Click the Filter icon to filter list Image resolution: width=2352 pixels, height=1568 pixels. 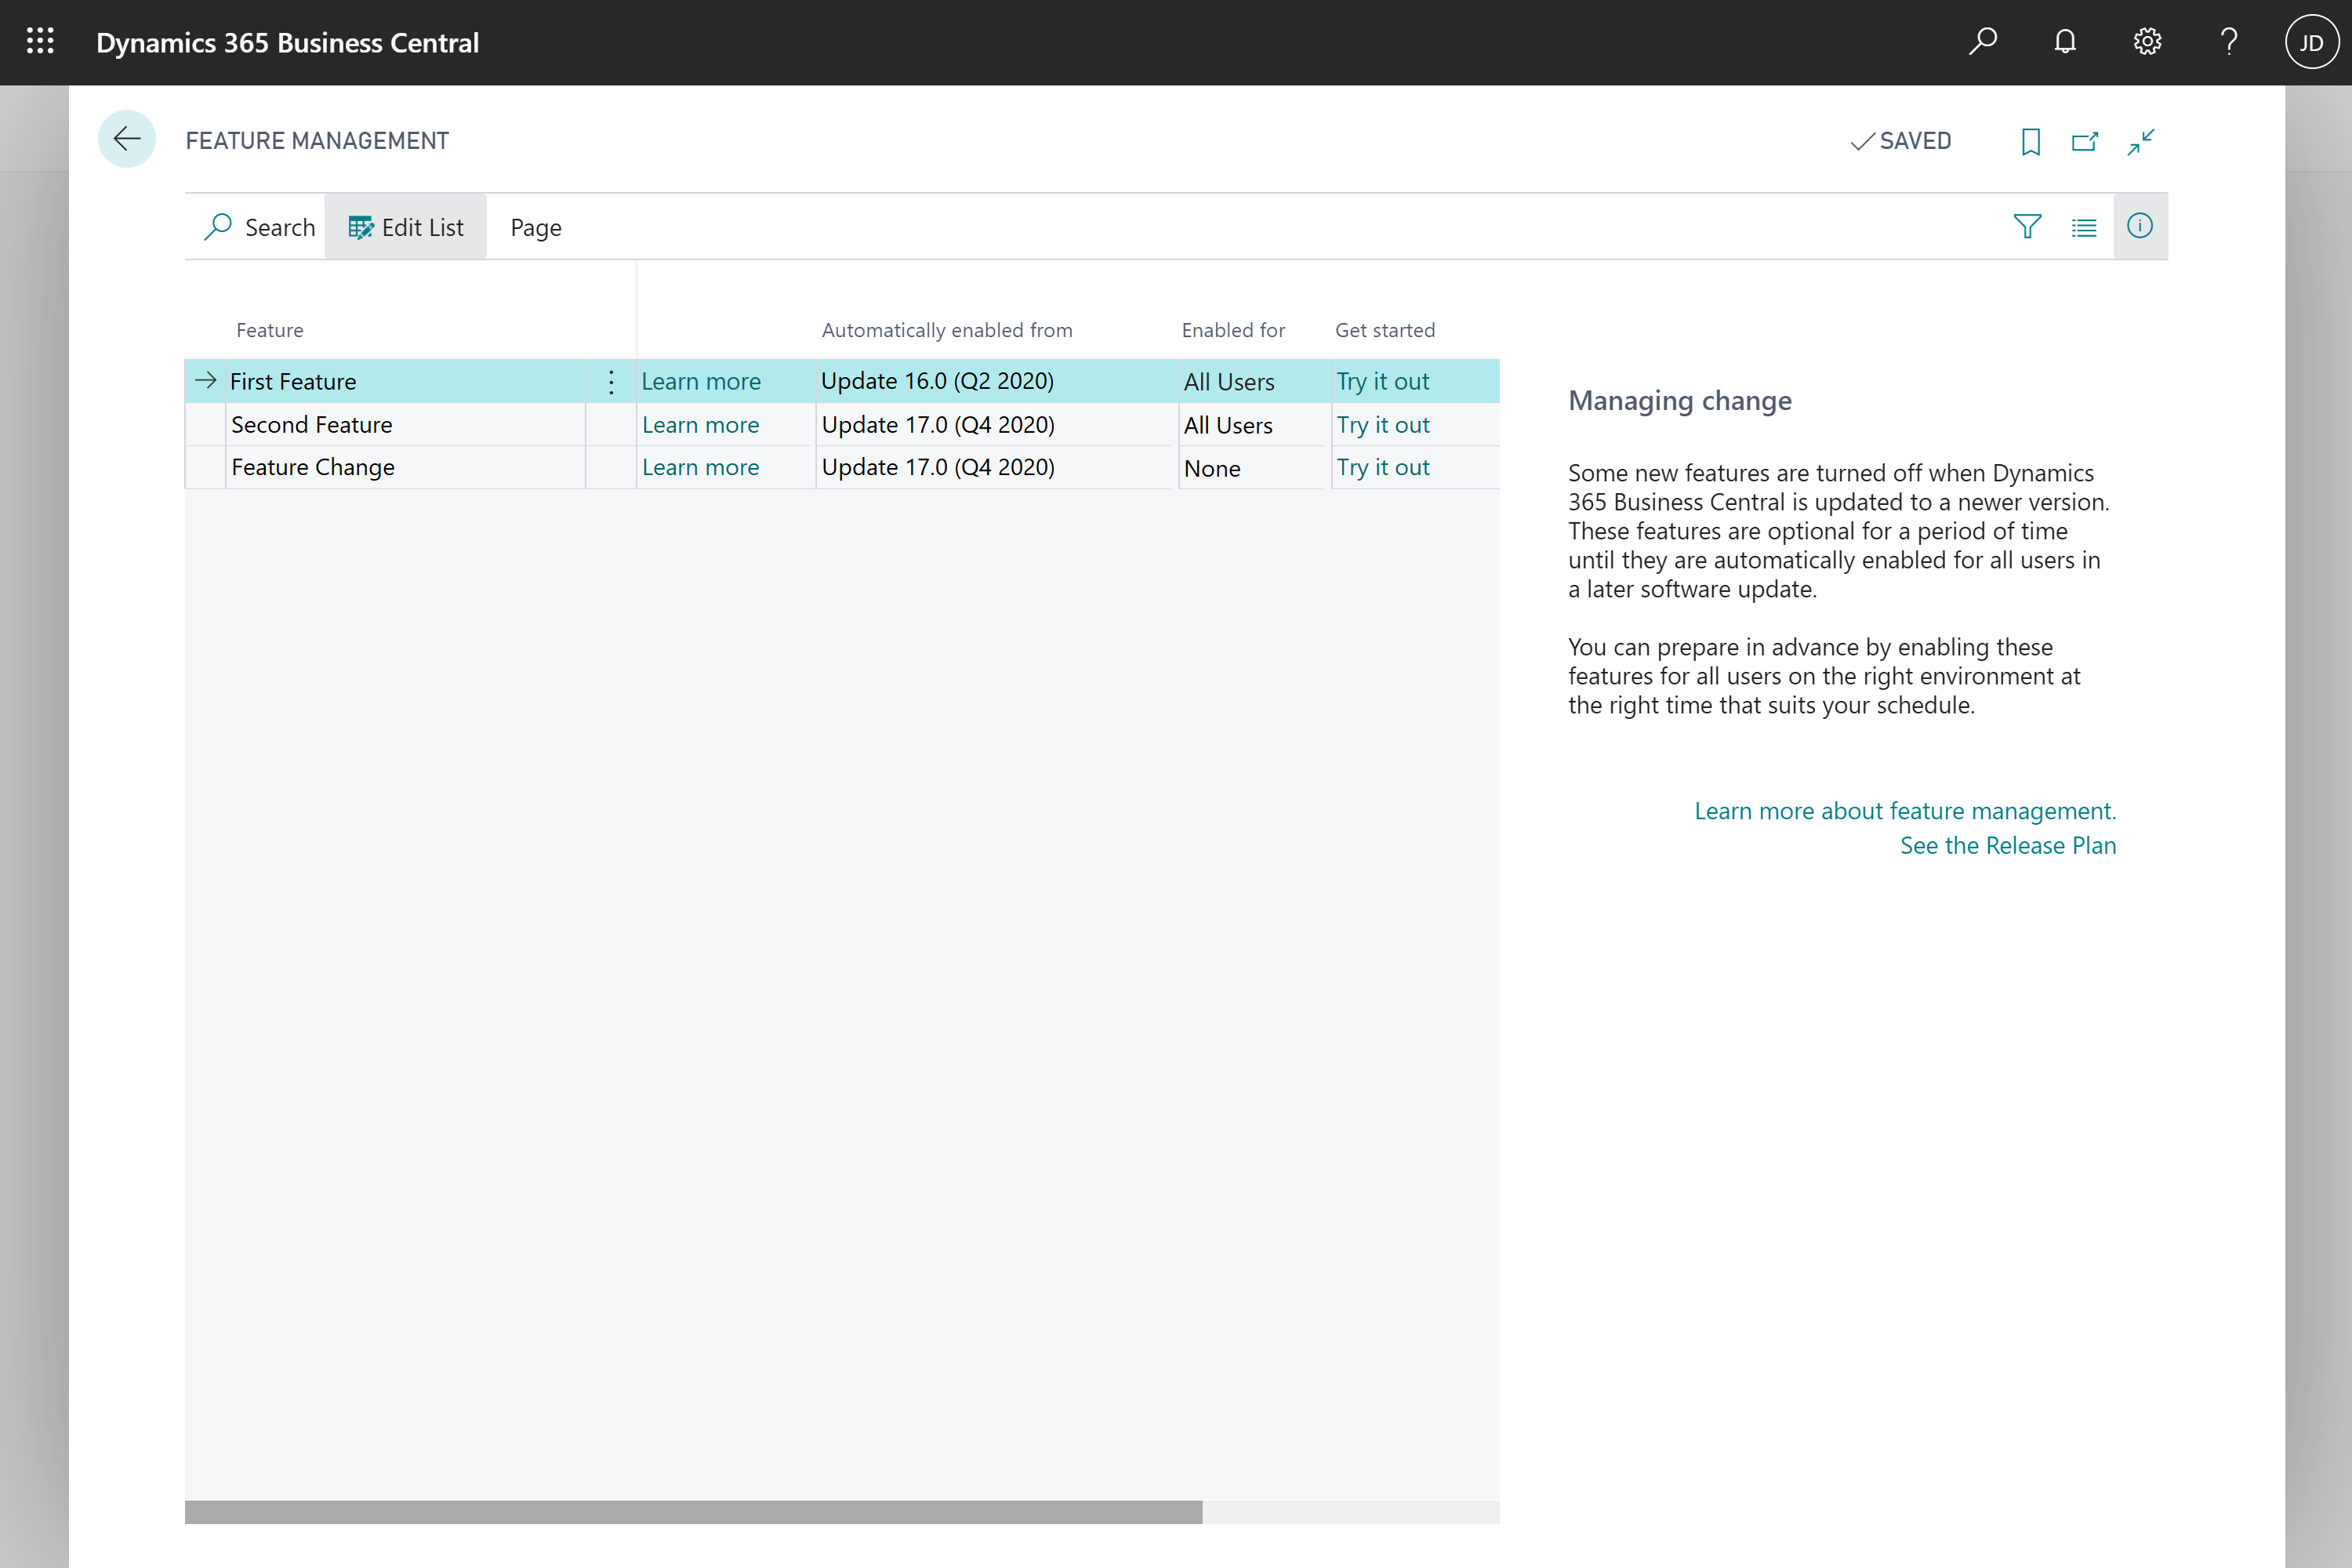[2027, 226]
